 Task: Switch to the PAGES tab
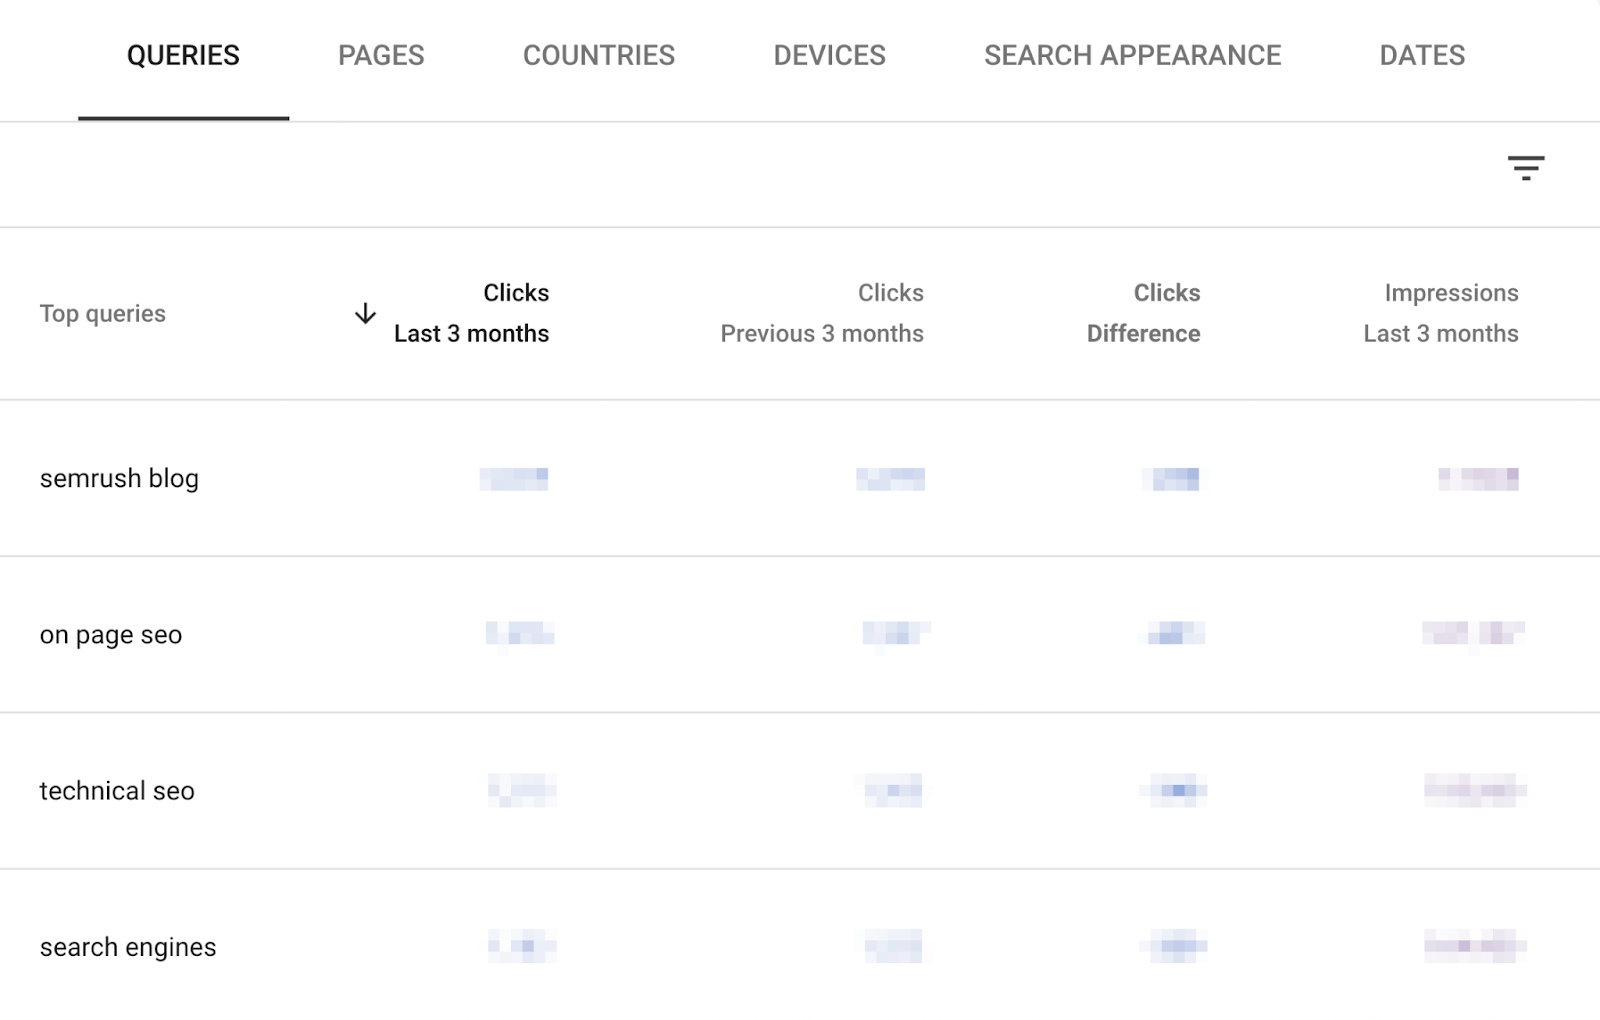pos(380,55)
